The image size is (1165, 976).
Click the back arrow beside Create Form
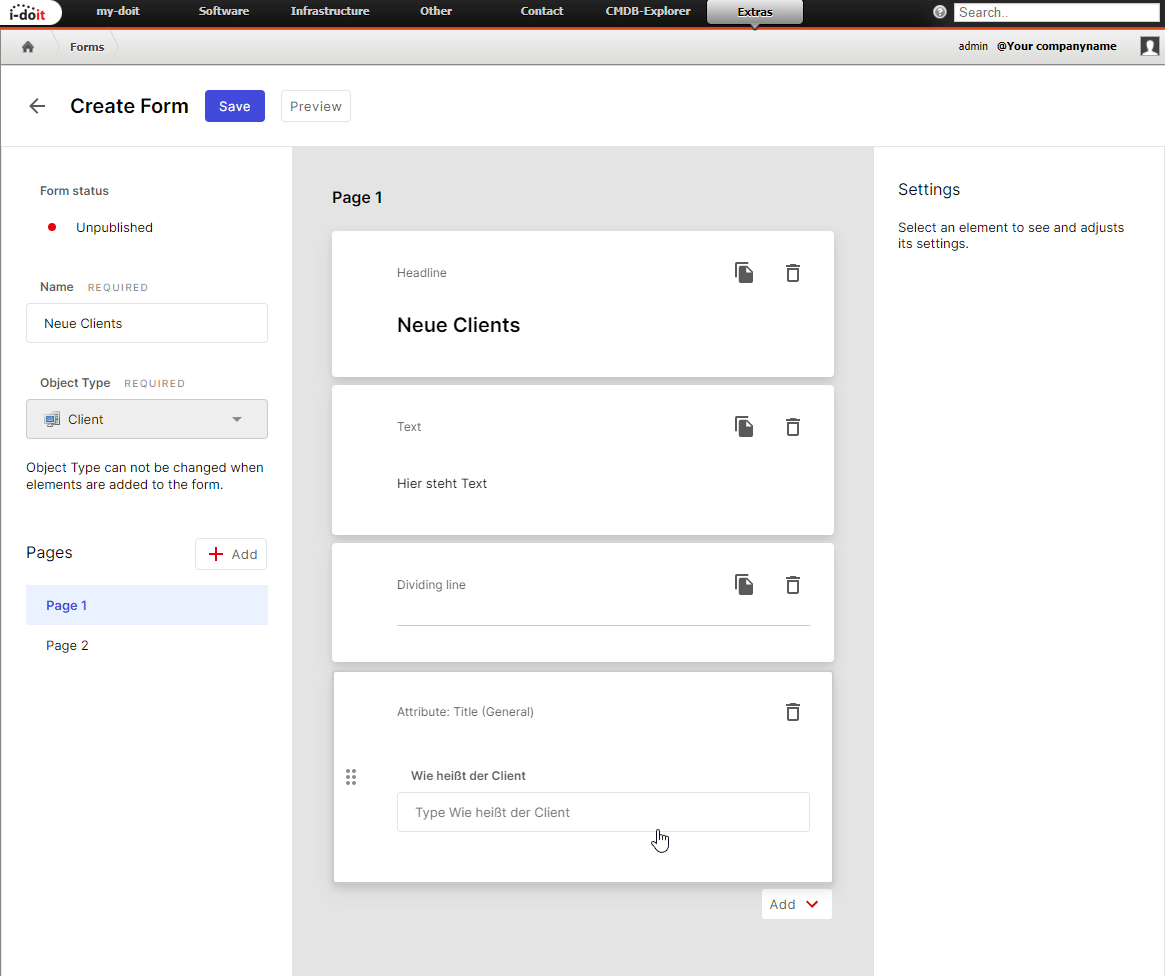click(37, 106)
